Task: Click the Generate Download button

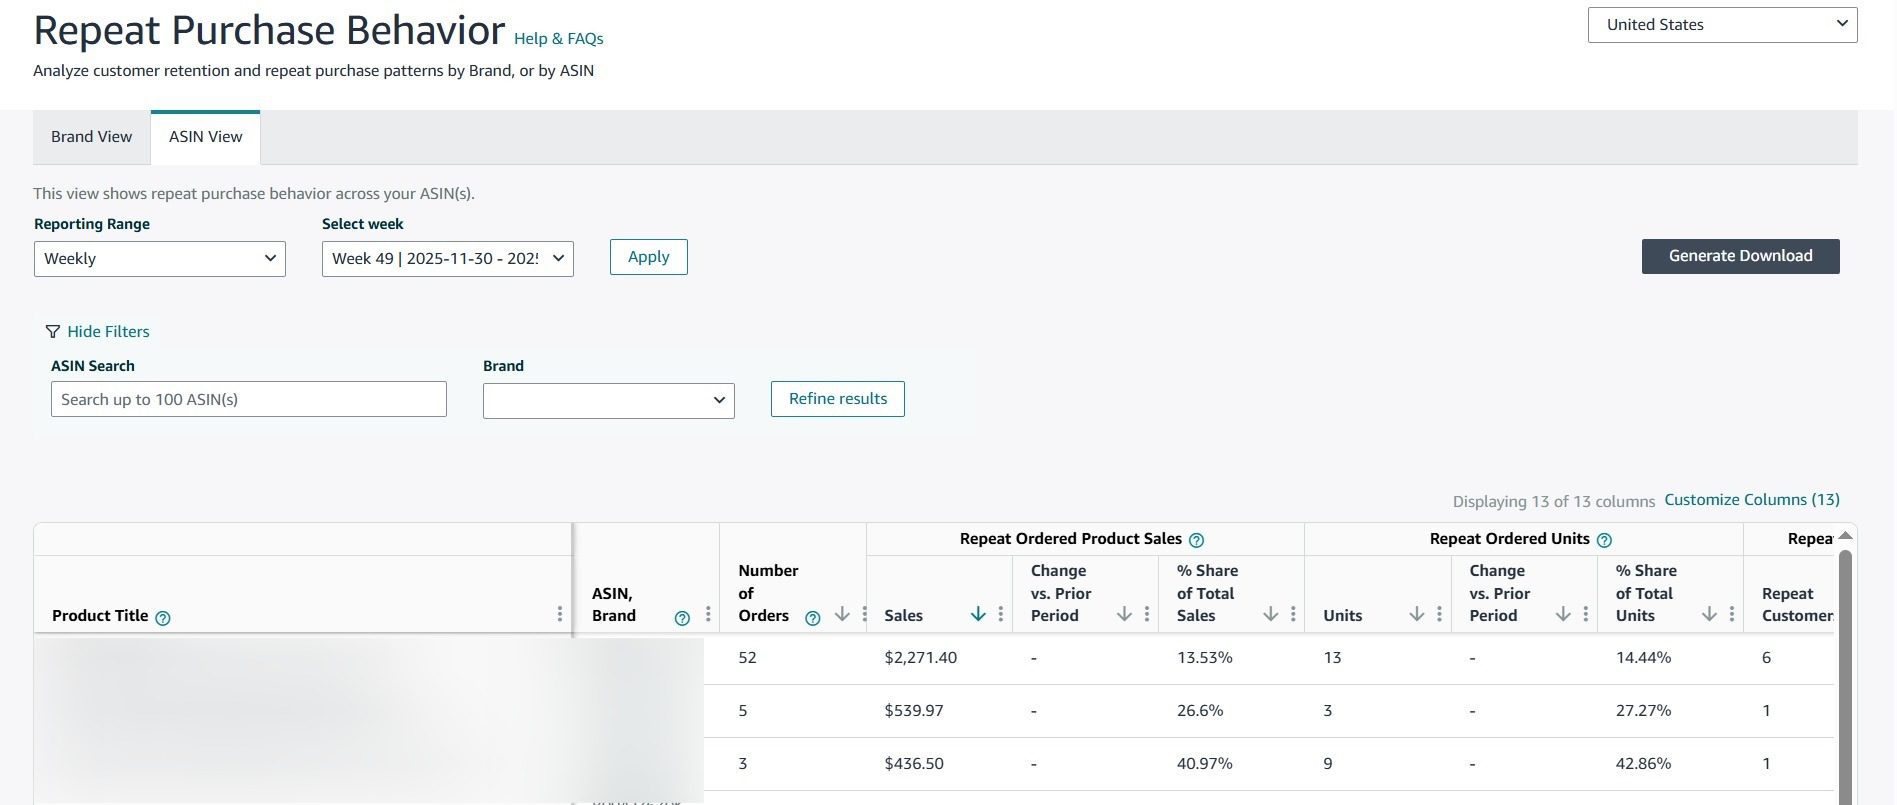Action: pyautogui.click(x=1740, y=256)
